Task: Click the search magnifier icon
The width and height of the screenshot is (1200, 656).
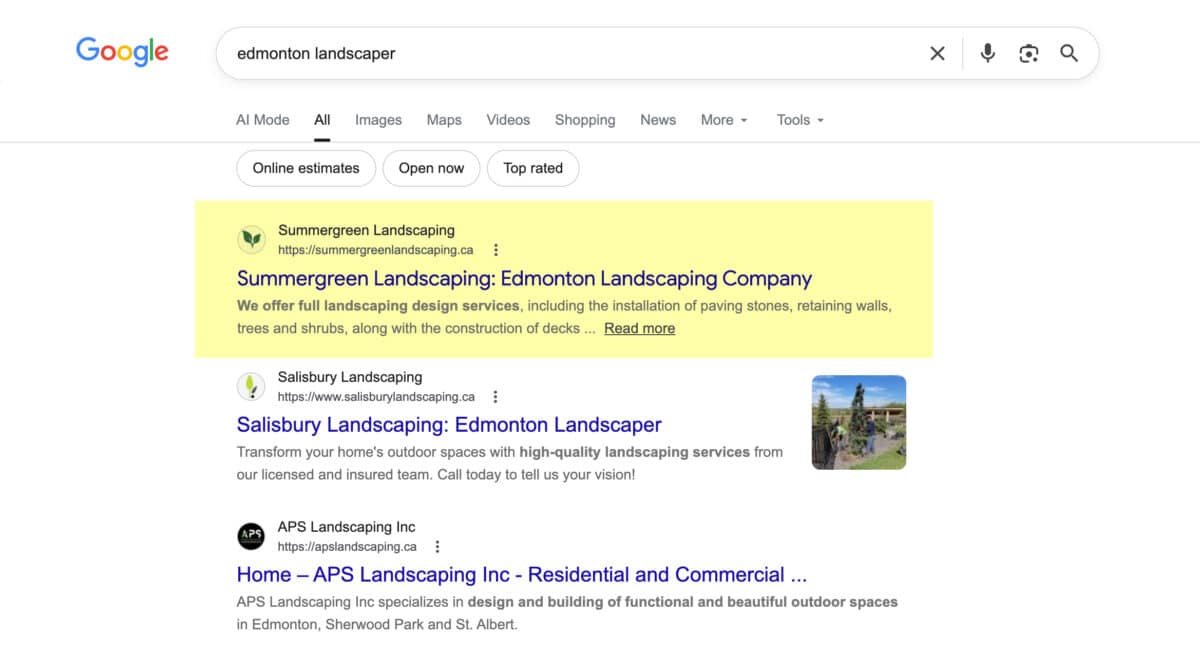Action: pos(1069,53)
